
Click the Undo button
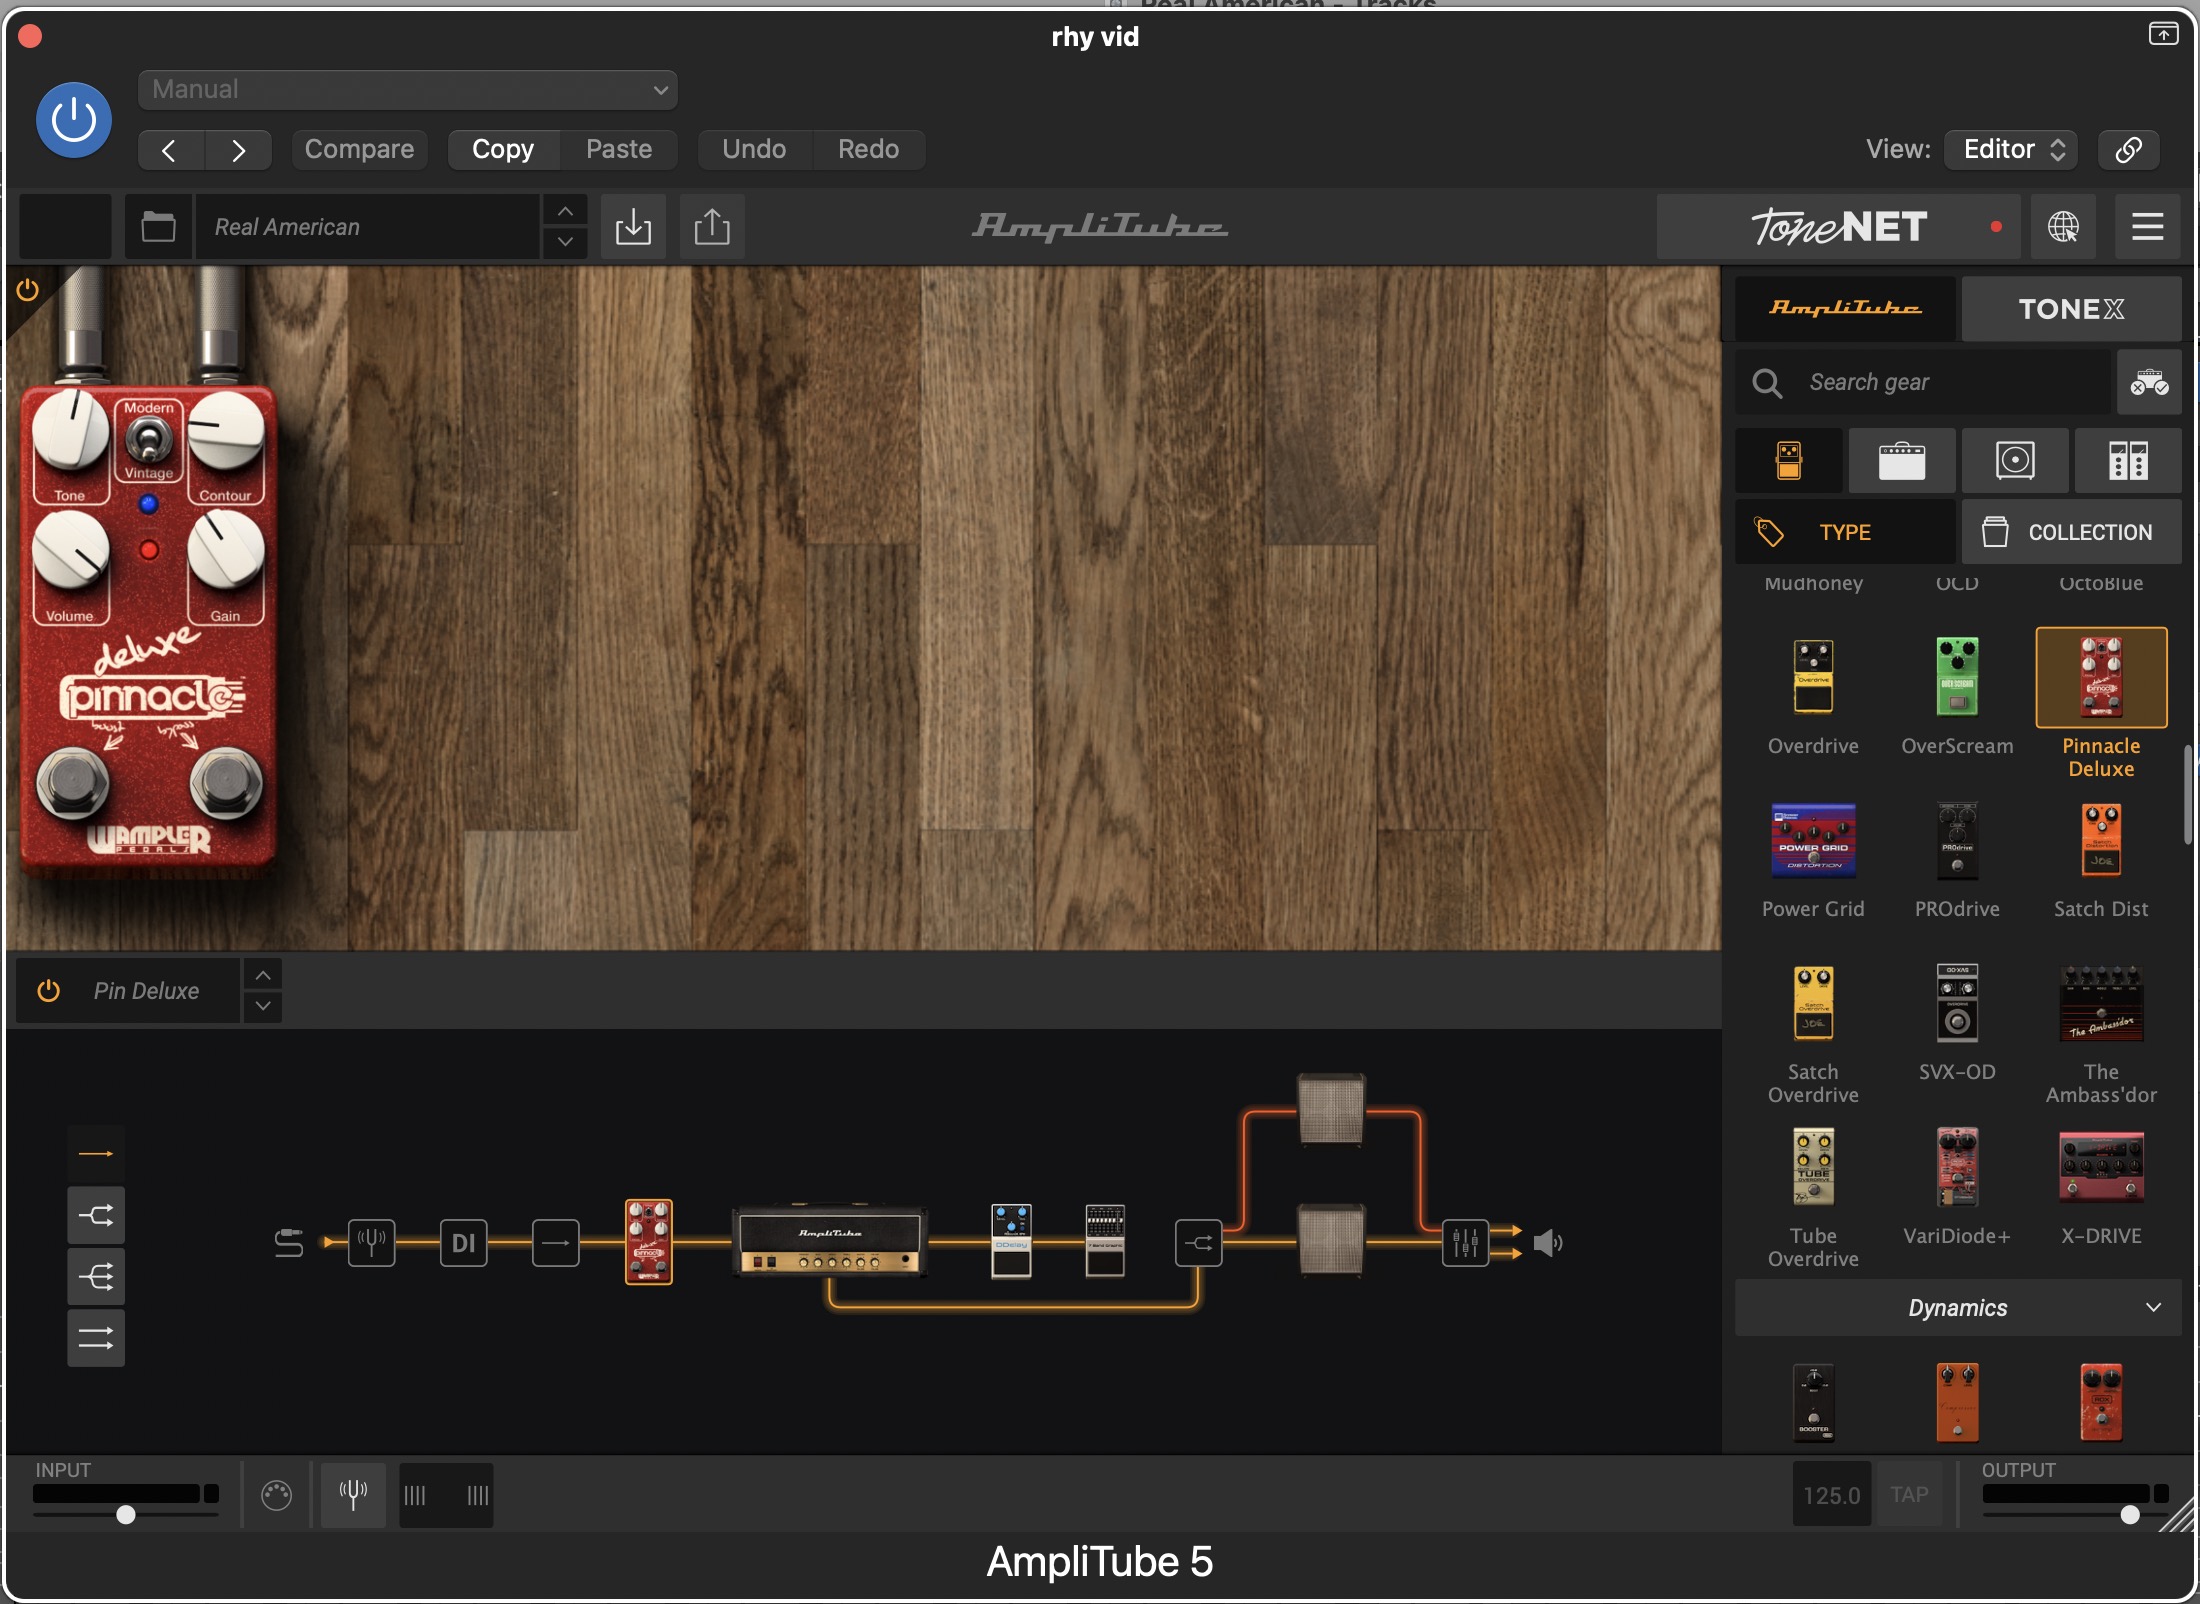(754, 150)
